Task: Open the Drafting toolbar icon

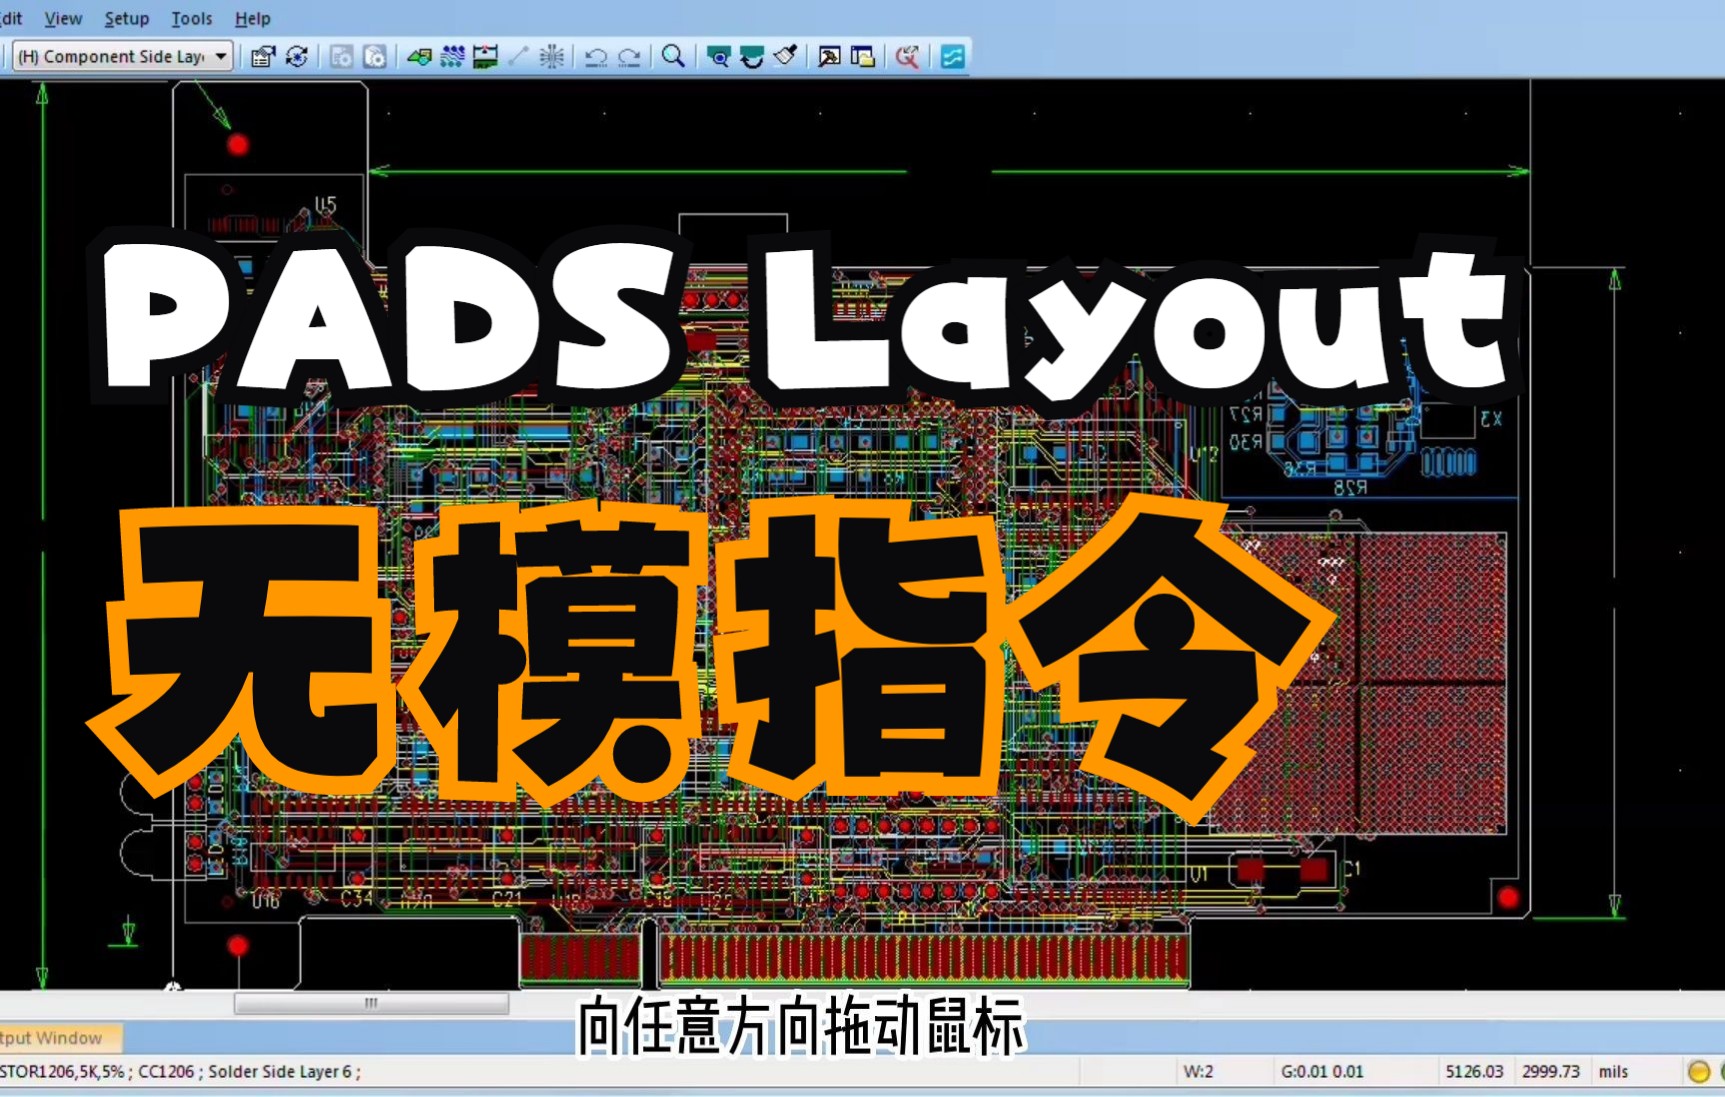Action: pos(419,56)
